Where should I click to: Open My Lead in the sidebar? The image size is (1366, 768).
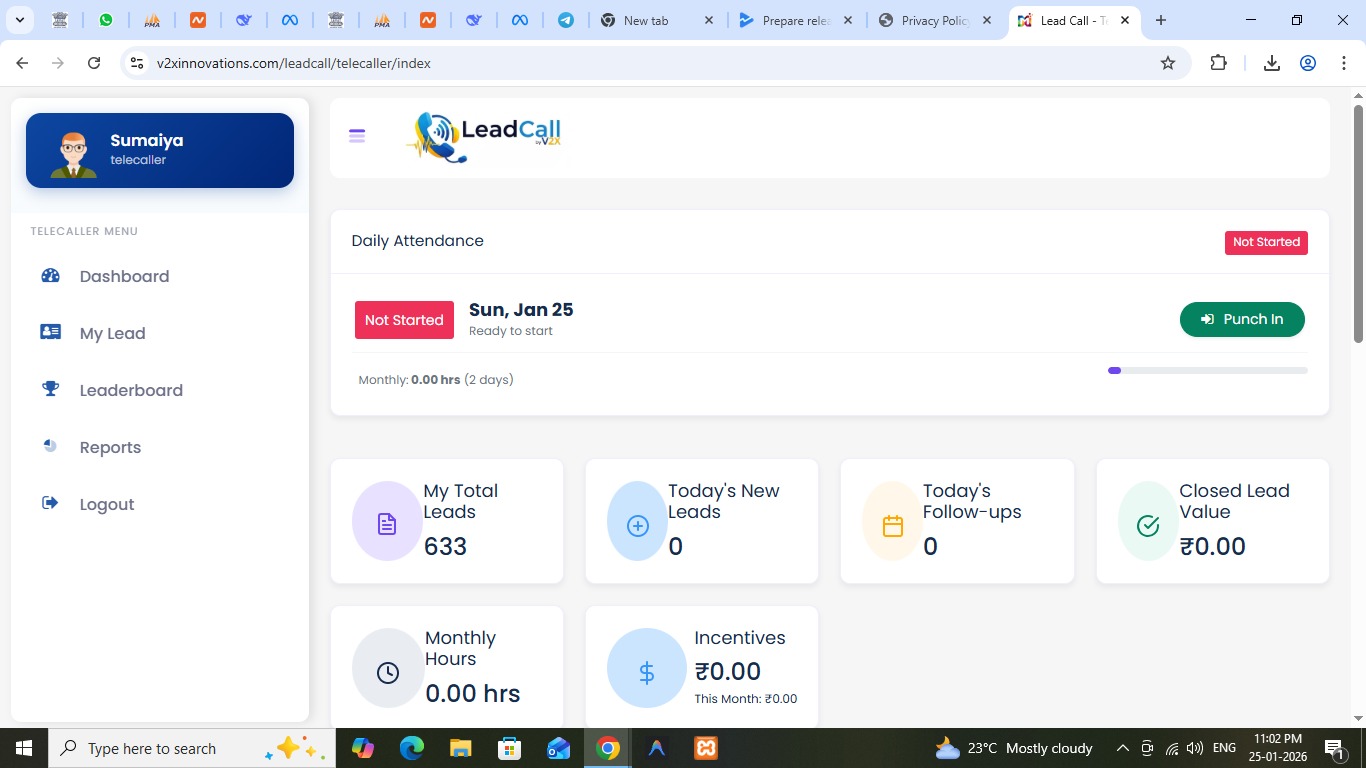[x=112, y=334]
